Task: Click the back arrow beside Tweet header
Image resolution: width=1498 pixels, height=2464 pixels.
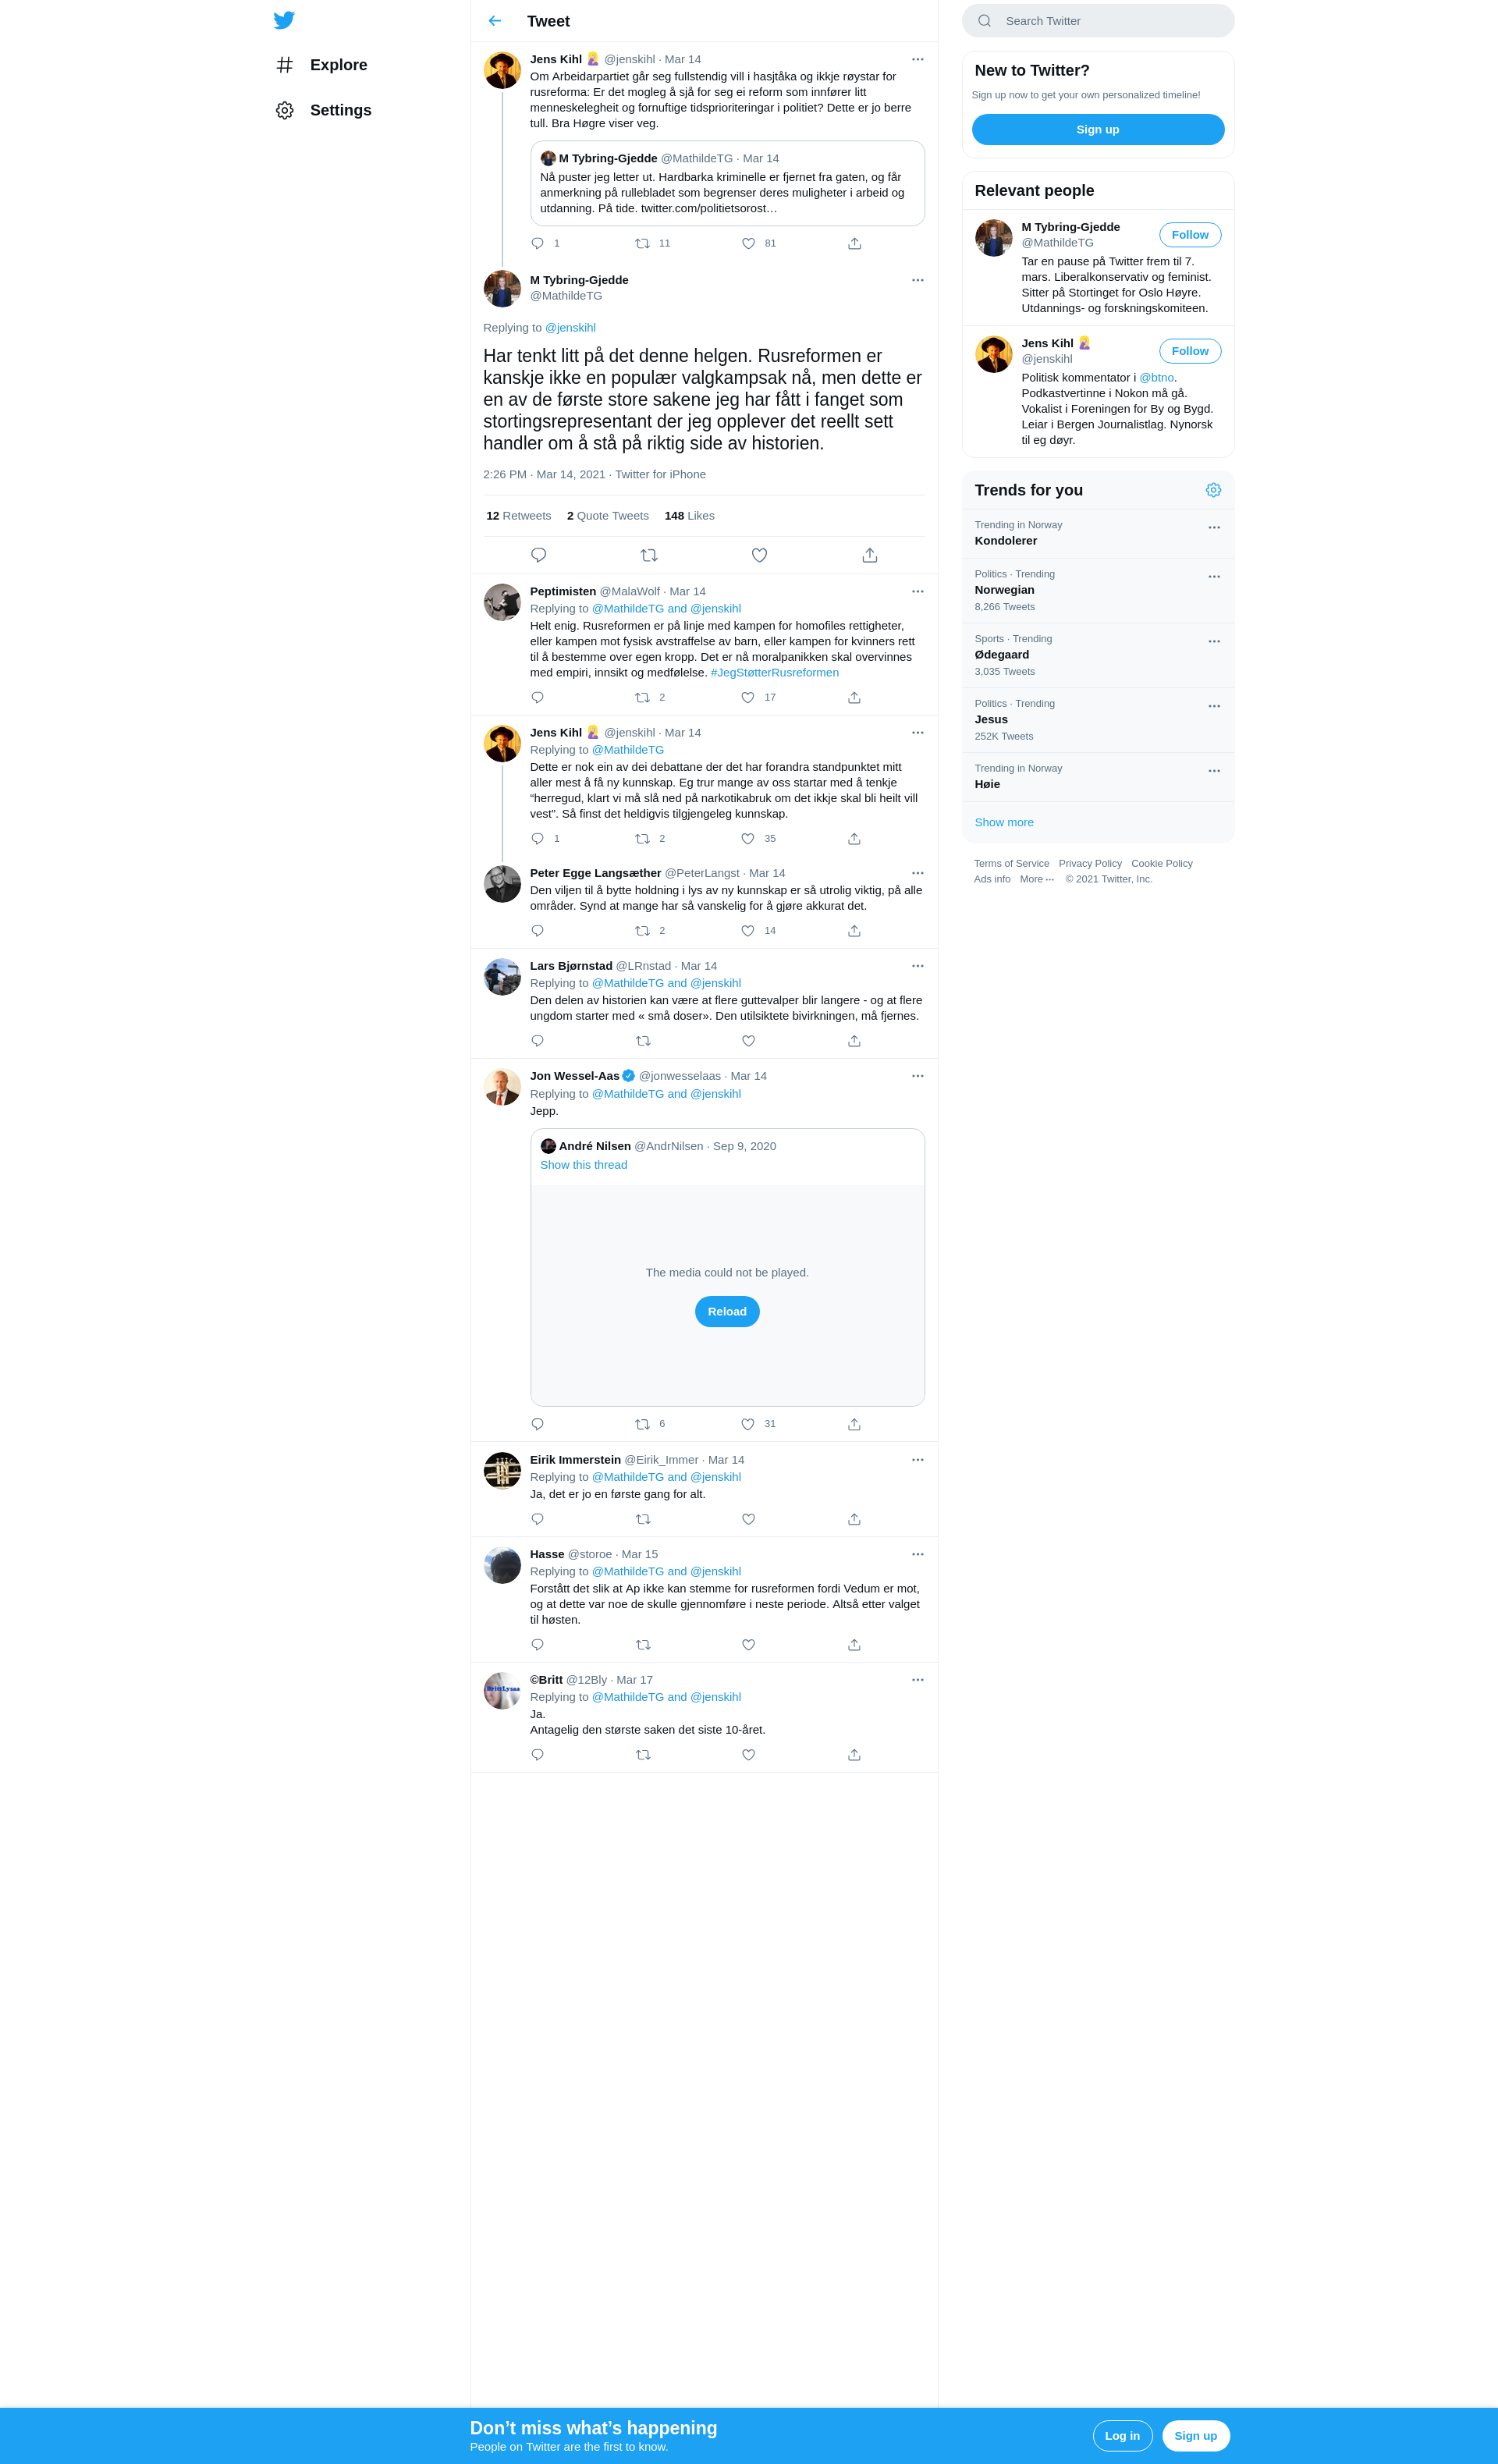Action: pyautogui.click(x=495, y=21)
